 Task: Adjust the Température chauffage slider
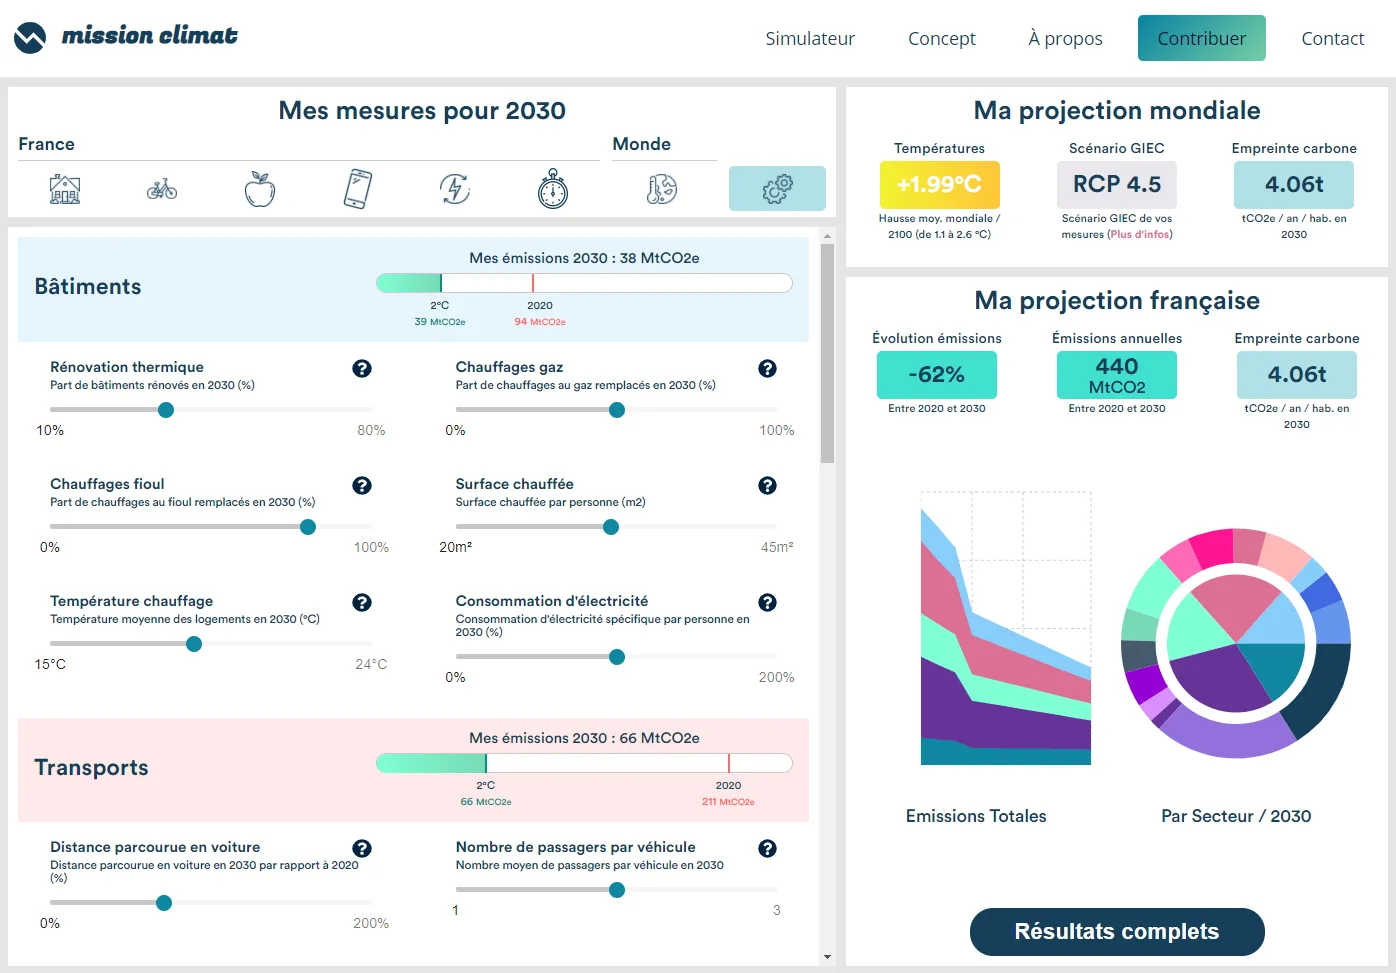click(x=194, y=644)
